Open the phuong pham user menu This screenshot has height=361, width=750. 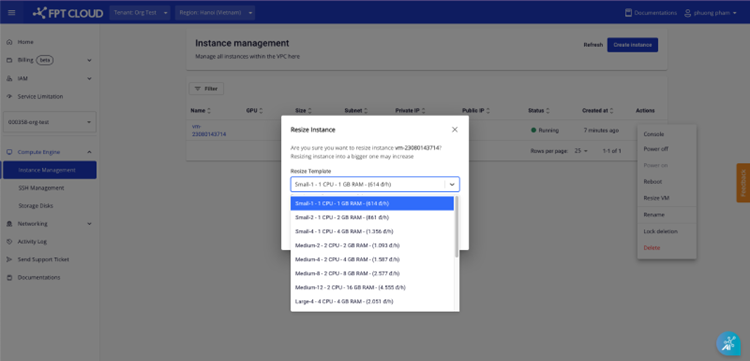[x=711, y=13]
